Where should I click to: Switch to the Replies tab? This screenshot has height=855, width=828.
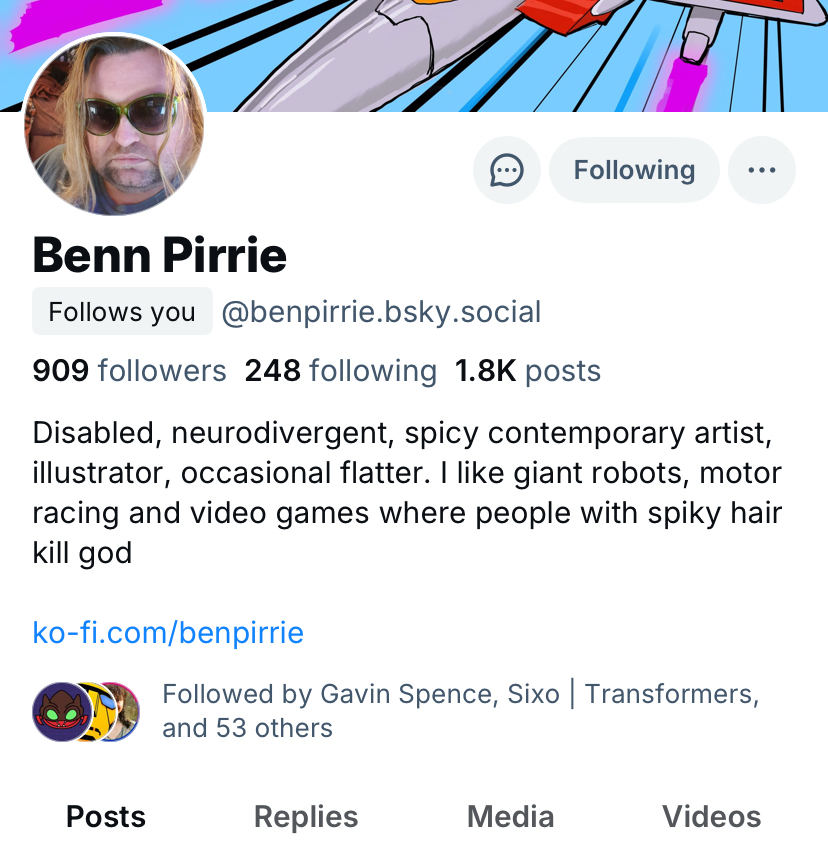click(x=306, y=817)
